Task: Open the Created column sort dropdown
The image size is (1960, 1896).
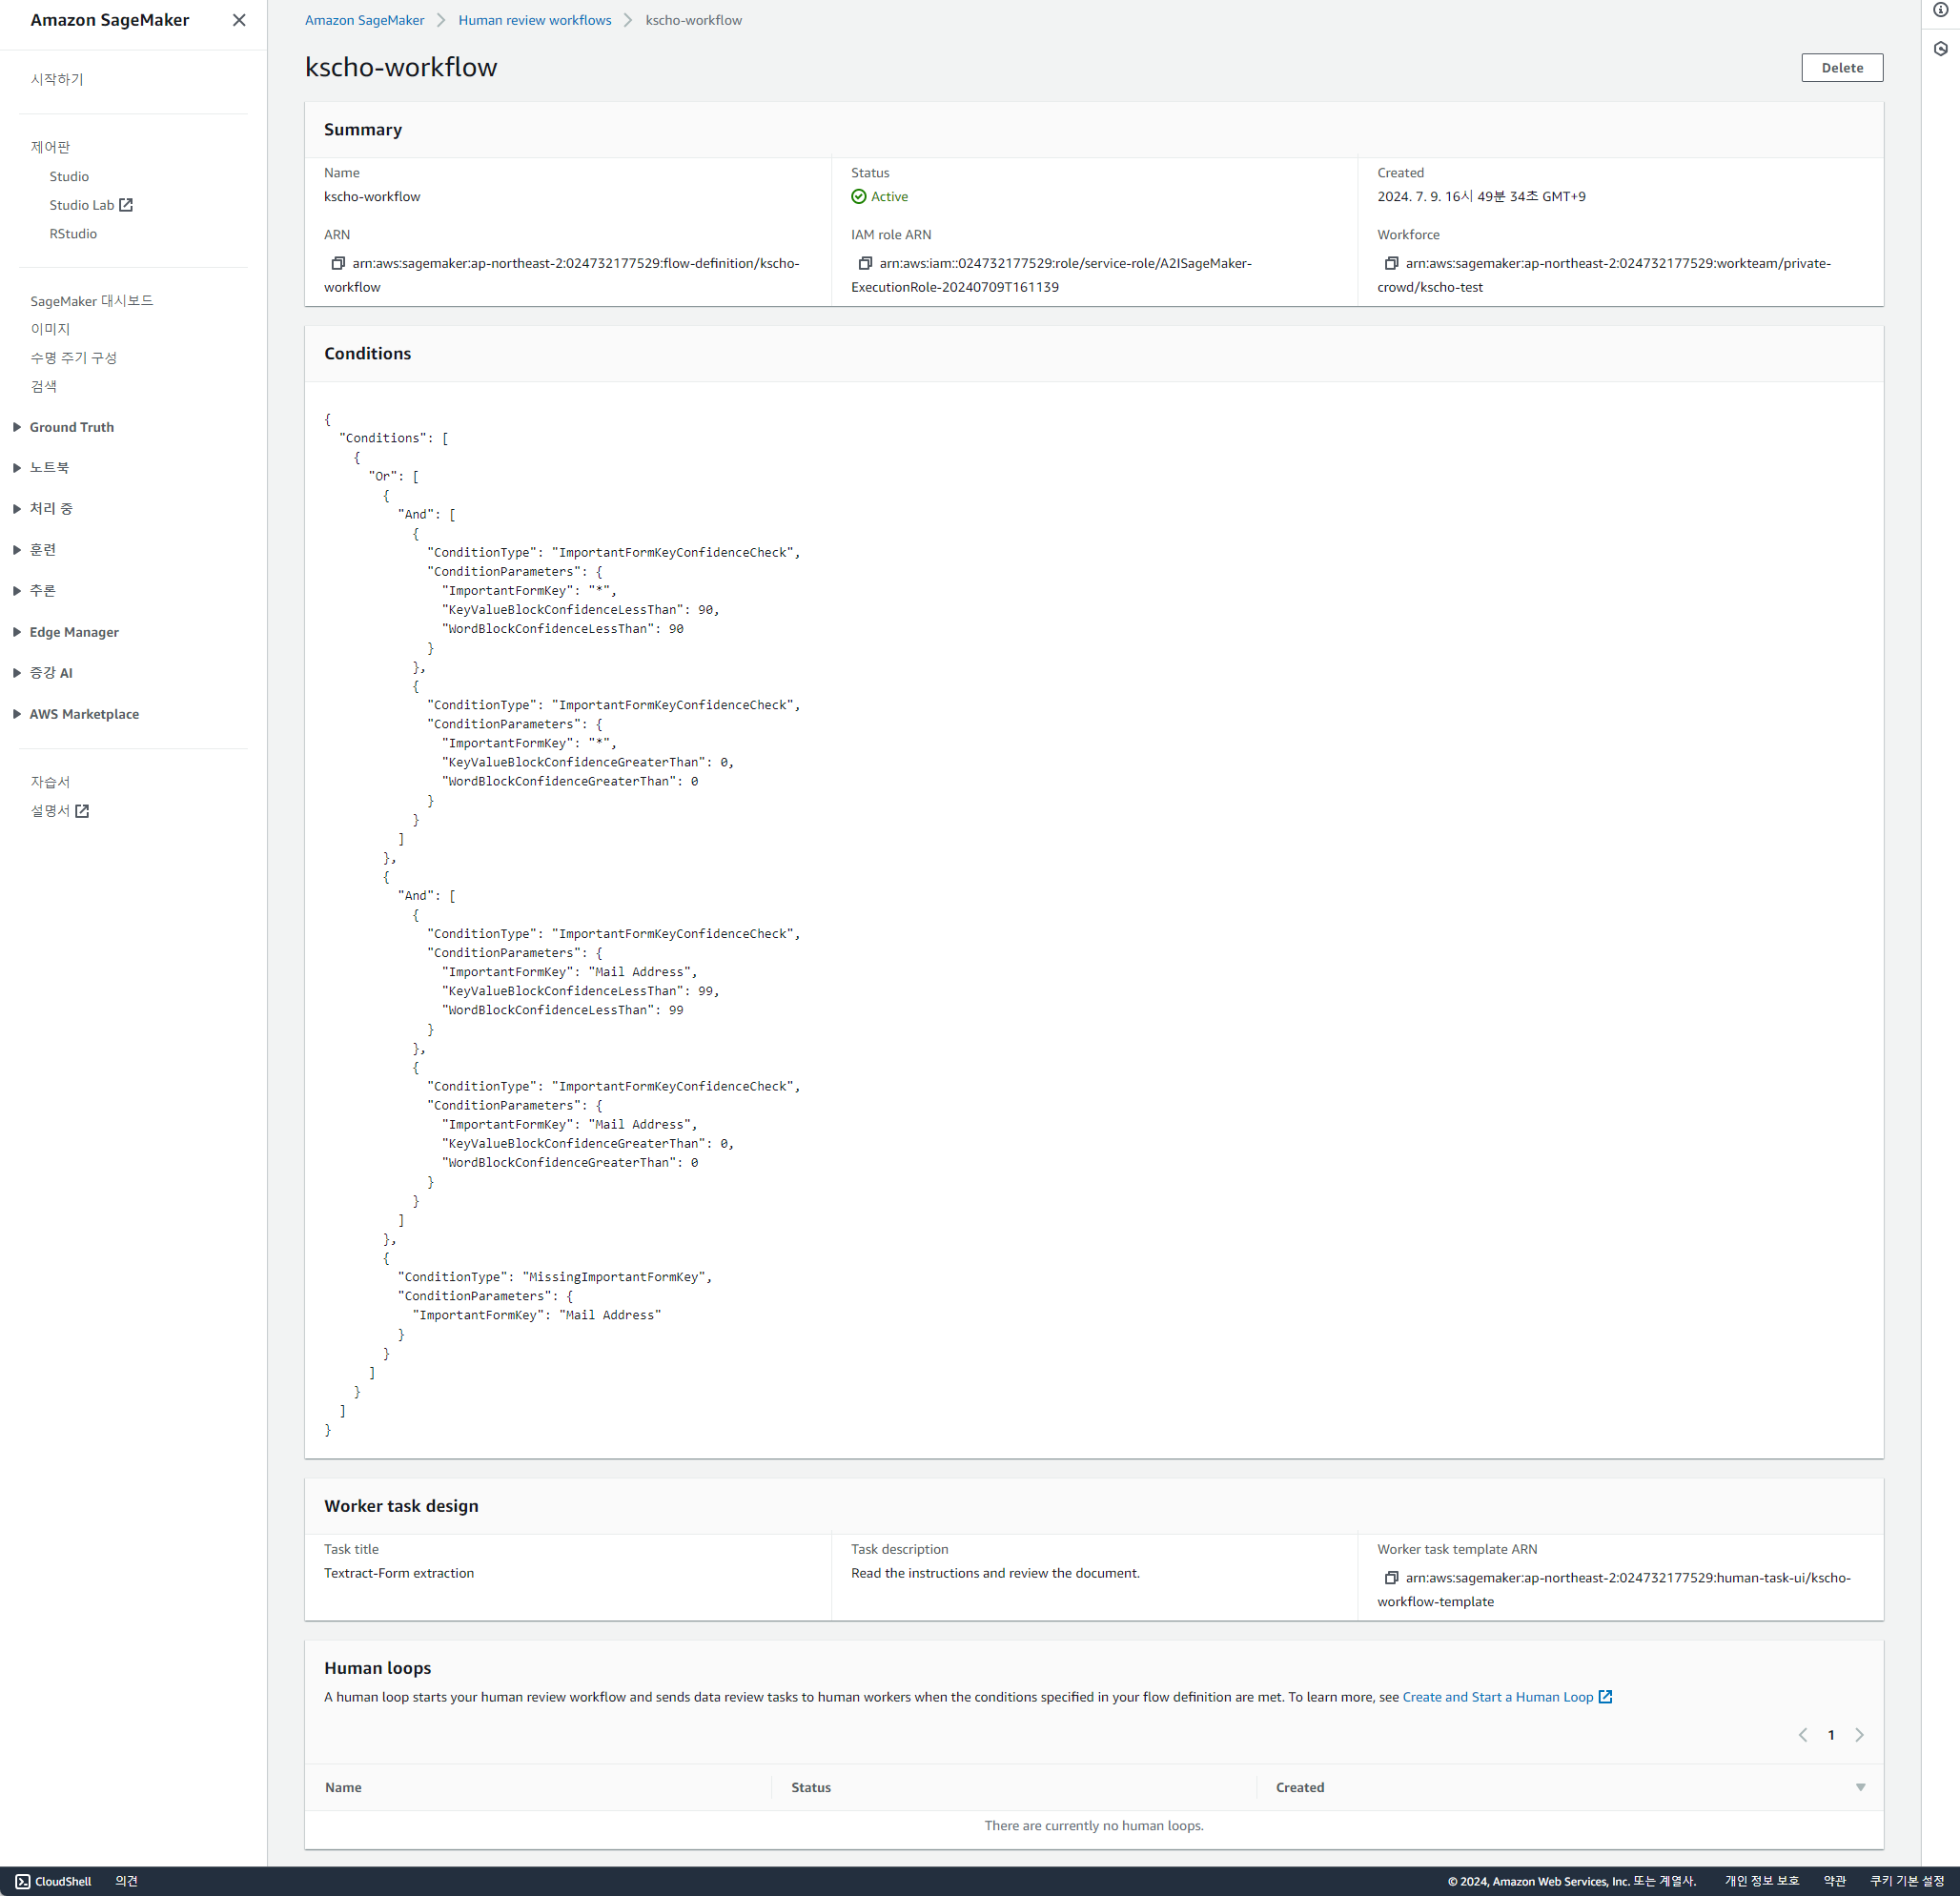Action: click(x=1860, y=1787)
